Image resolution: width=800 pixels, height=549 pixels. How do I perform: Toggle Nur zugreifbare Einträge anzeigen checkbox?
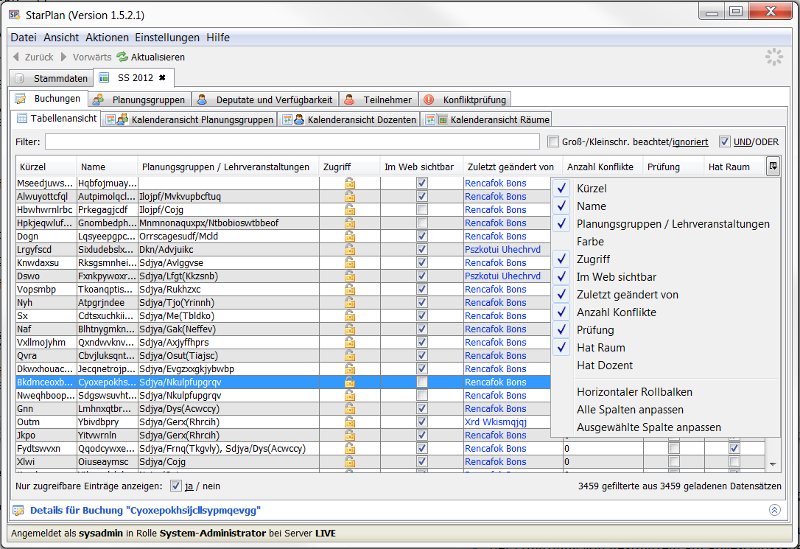coord(176,486)
